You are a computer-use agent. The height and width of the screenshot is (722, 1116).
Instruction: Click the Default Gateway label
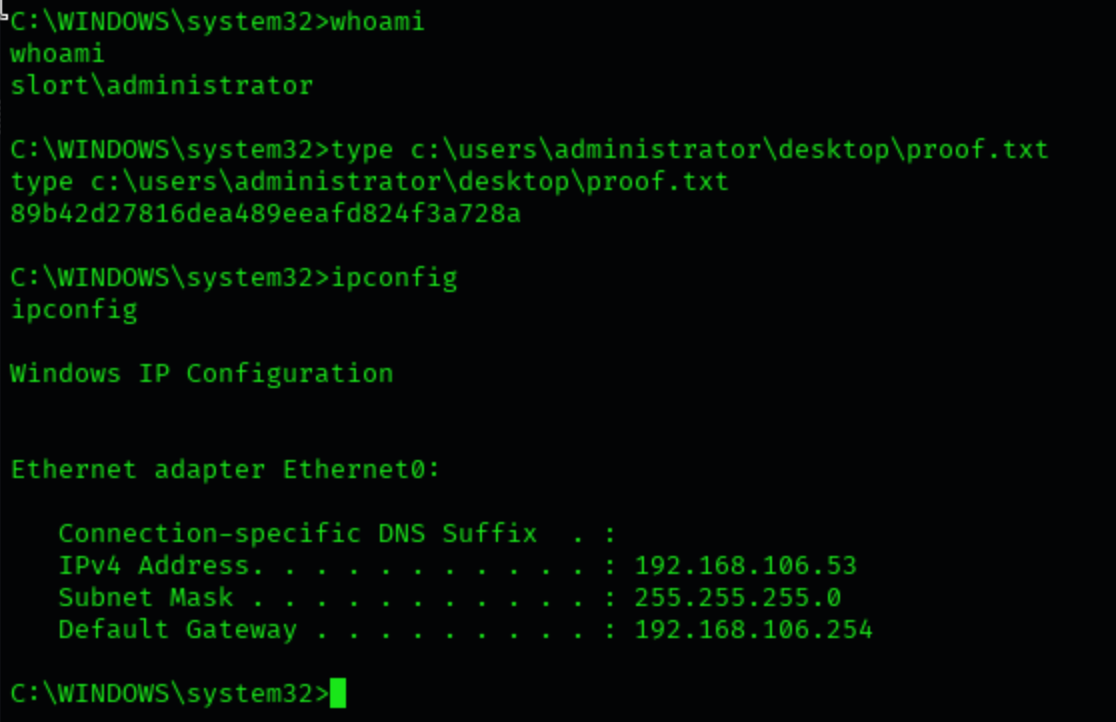[x=177, y=630]
